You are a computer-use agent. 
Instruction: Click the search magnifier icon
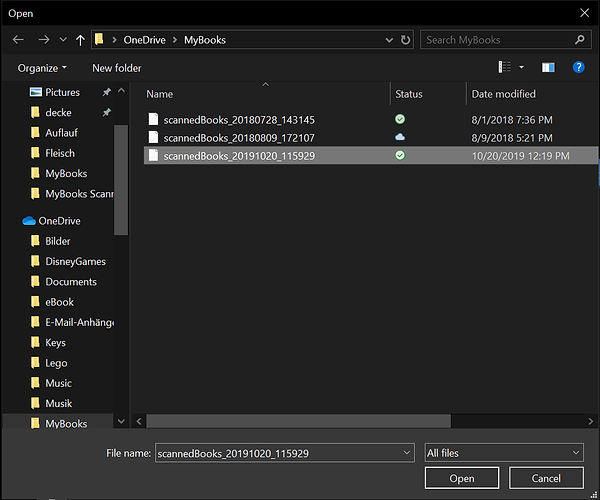580,39
